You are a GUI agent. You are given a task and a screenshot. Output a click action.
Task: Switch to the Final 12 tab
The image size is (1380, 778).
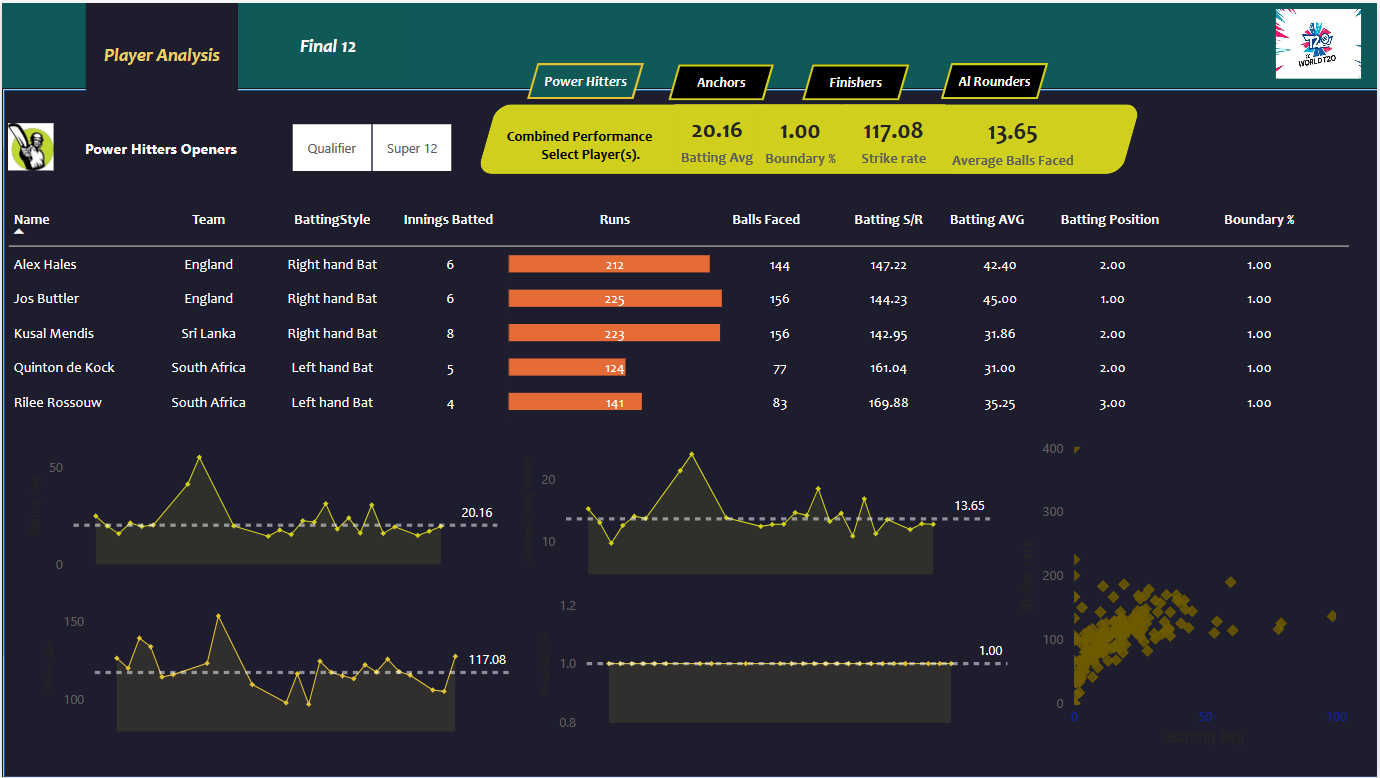328,46
